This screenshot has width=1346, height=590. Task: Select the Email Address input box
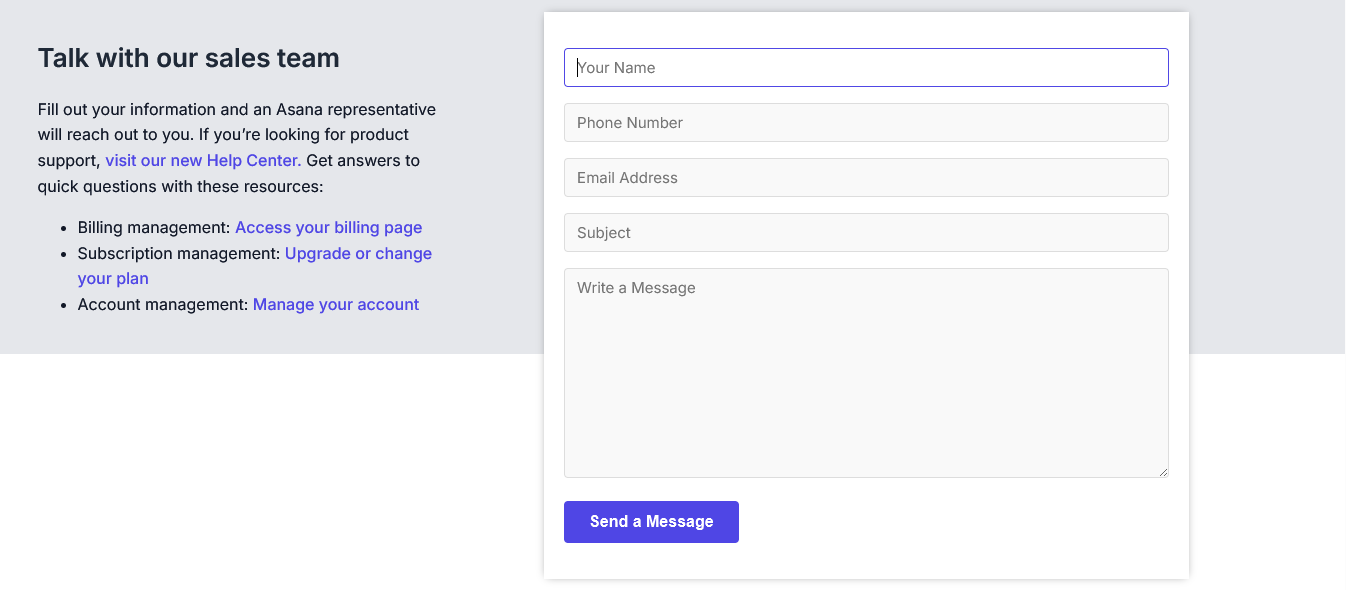[x=866, y=178]
